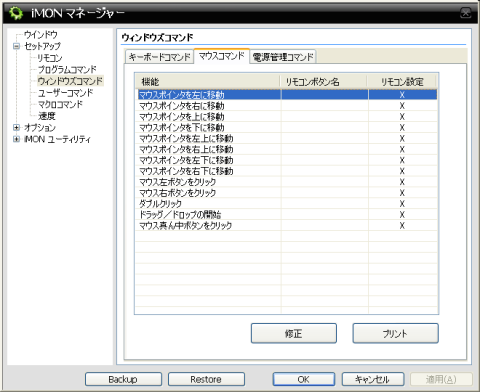Click the iMON gear logo icon
Screen dimensions: 480x392
16,13
